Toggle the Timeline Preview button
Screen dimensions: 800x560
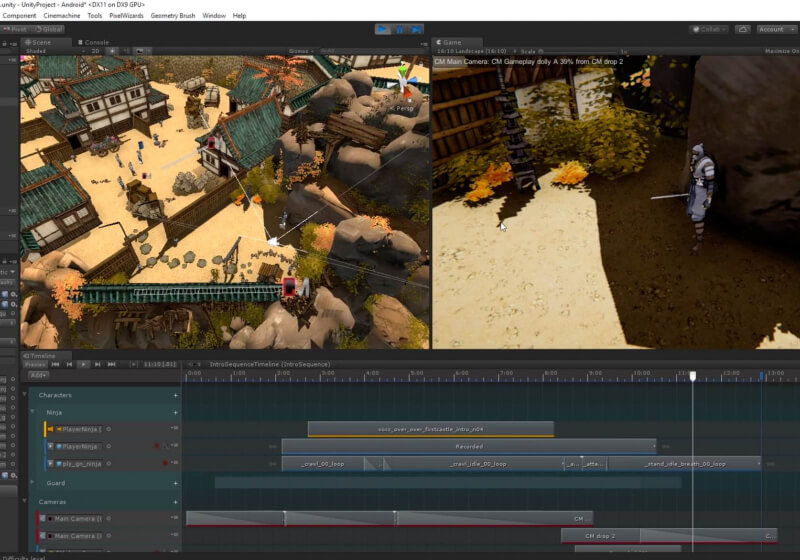click(x=35, y=364)
